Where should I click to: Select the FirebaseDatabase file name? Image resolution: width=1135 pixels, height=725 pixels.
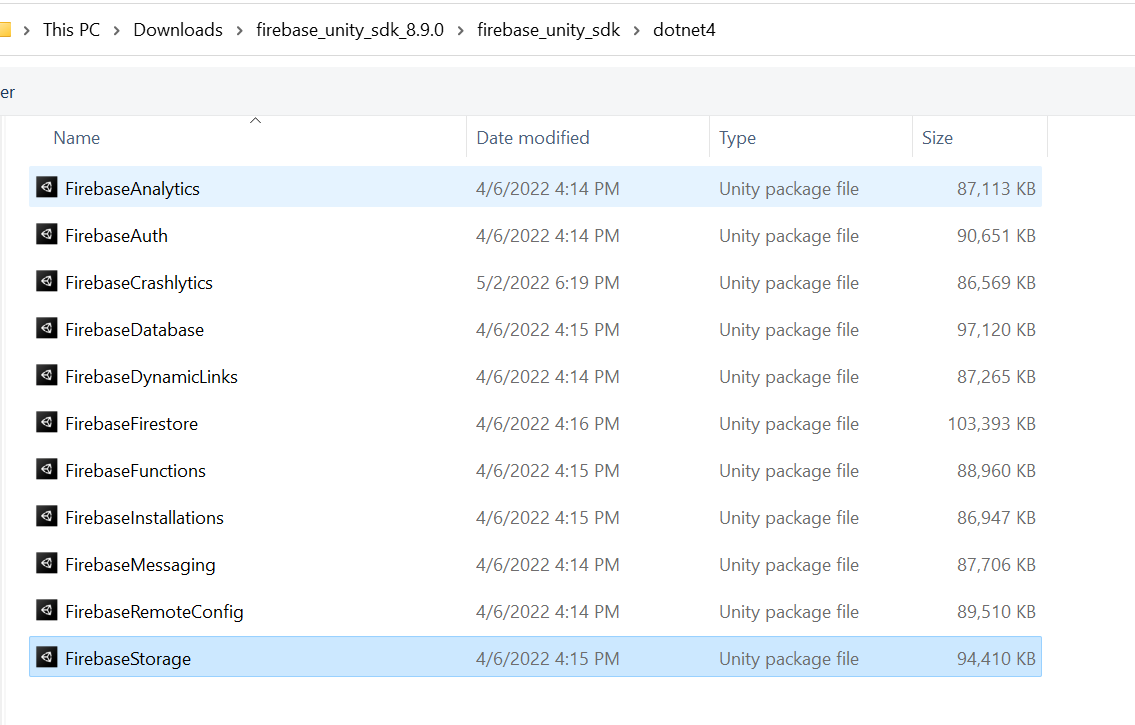click(135, 330)
